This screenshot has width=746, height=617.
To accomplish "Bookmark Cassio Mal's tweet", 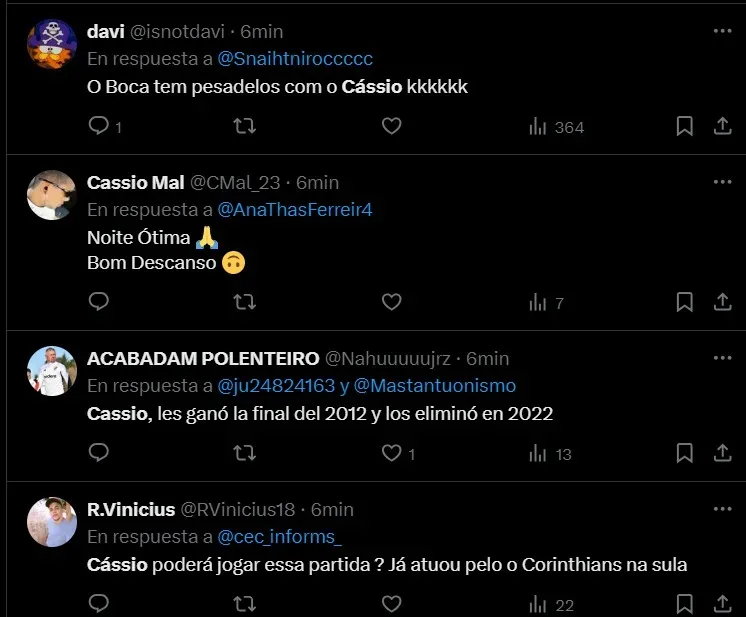I will [685, 302].
